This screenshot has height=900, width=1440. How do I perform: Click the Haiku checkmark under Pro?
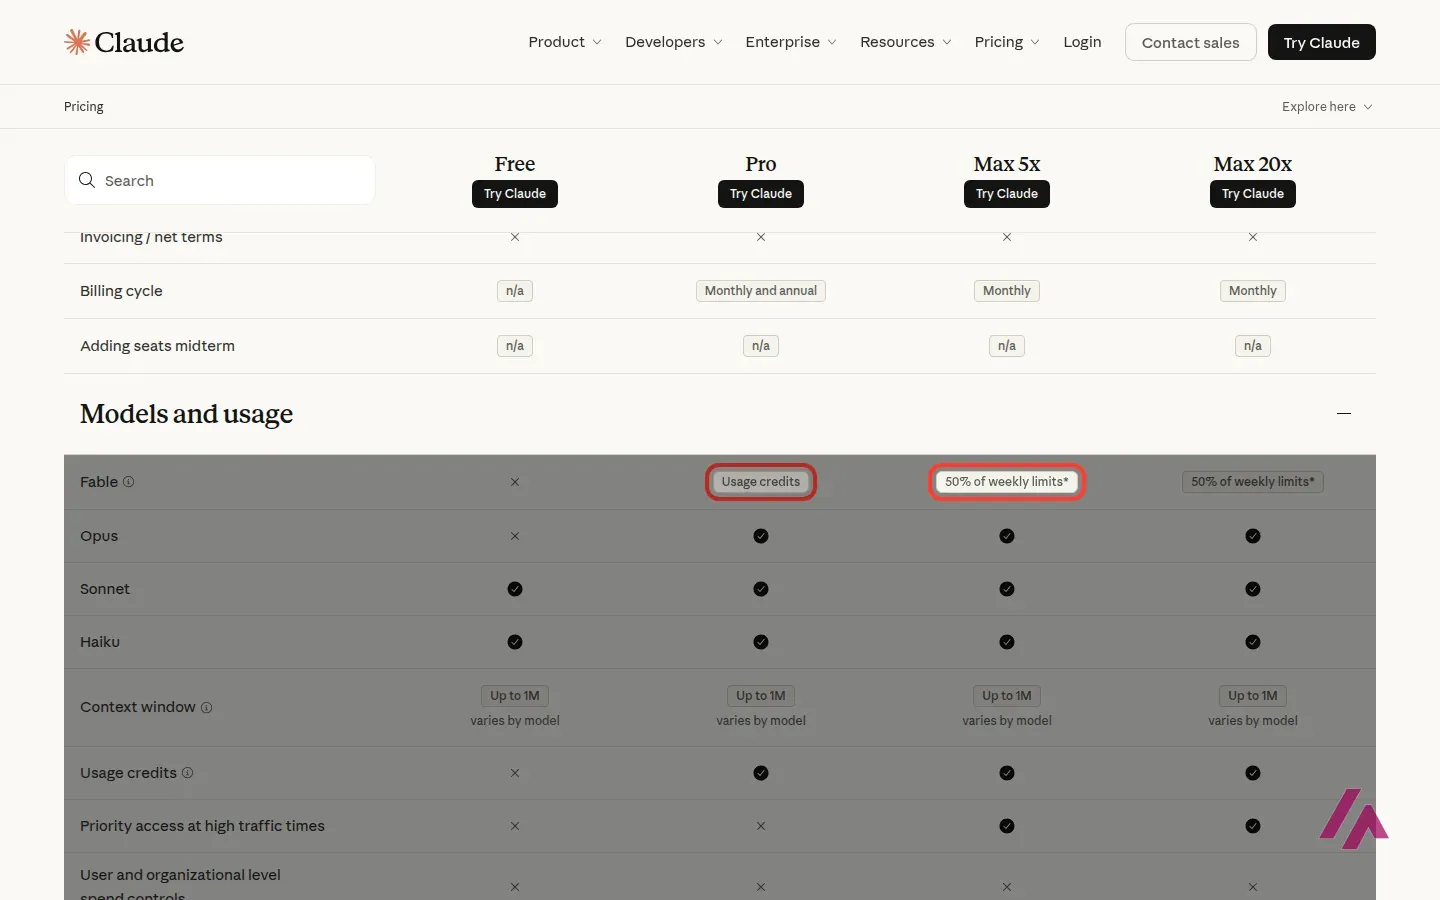(761, 642)
